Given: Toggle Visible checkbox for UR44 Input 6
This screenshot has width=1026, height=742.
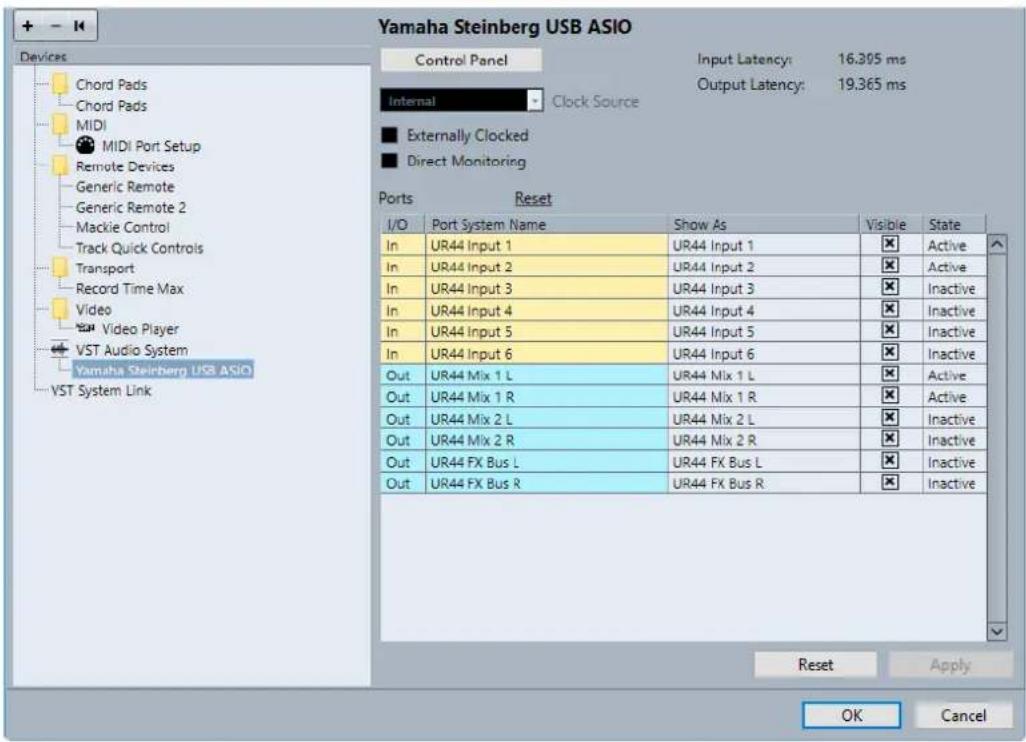Looking at the screenshot, I should pyautogui.click(x=889, y=353).
